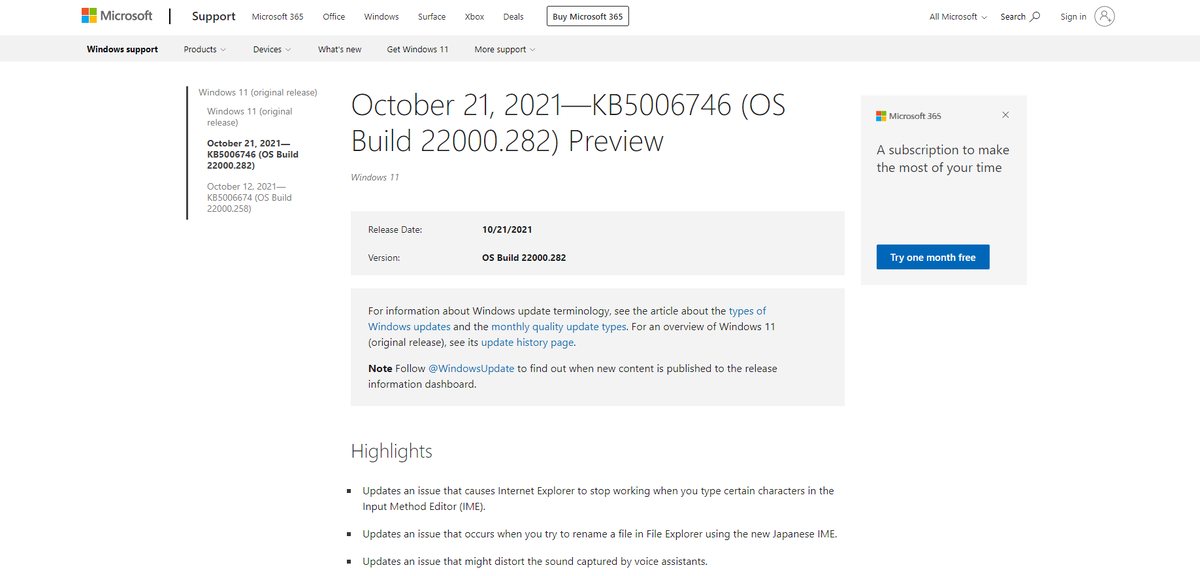Click the File Explorer Japanese IME bullet text
Image resolution: width=1200 pixels, height=576 pixels.
tap(600, 534)
